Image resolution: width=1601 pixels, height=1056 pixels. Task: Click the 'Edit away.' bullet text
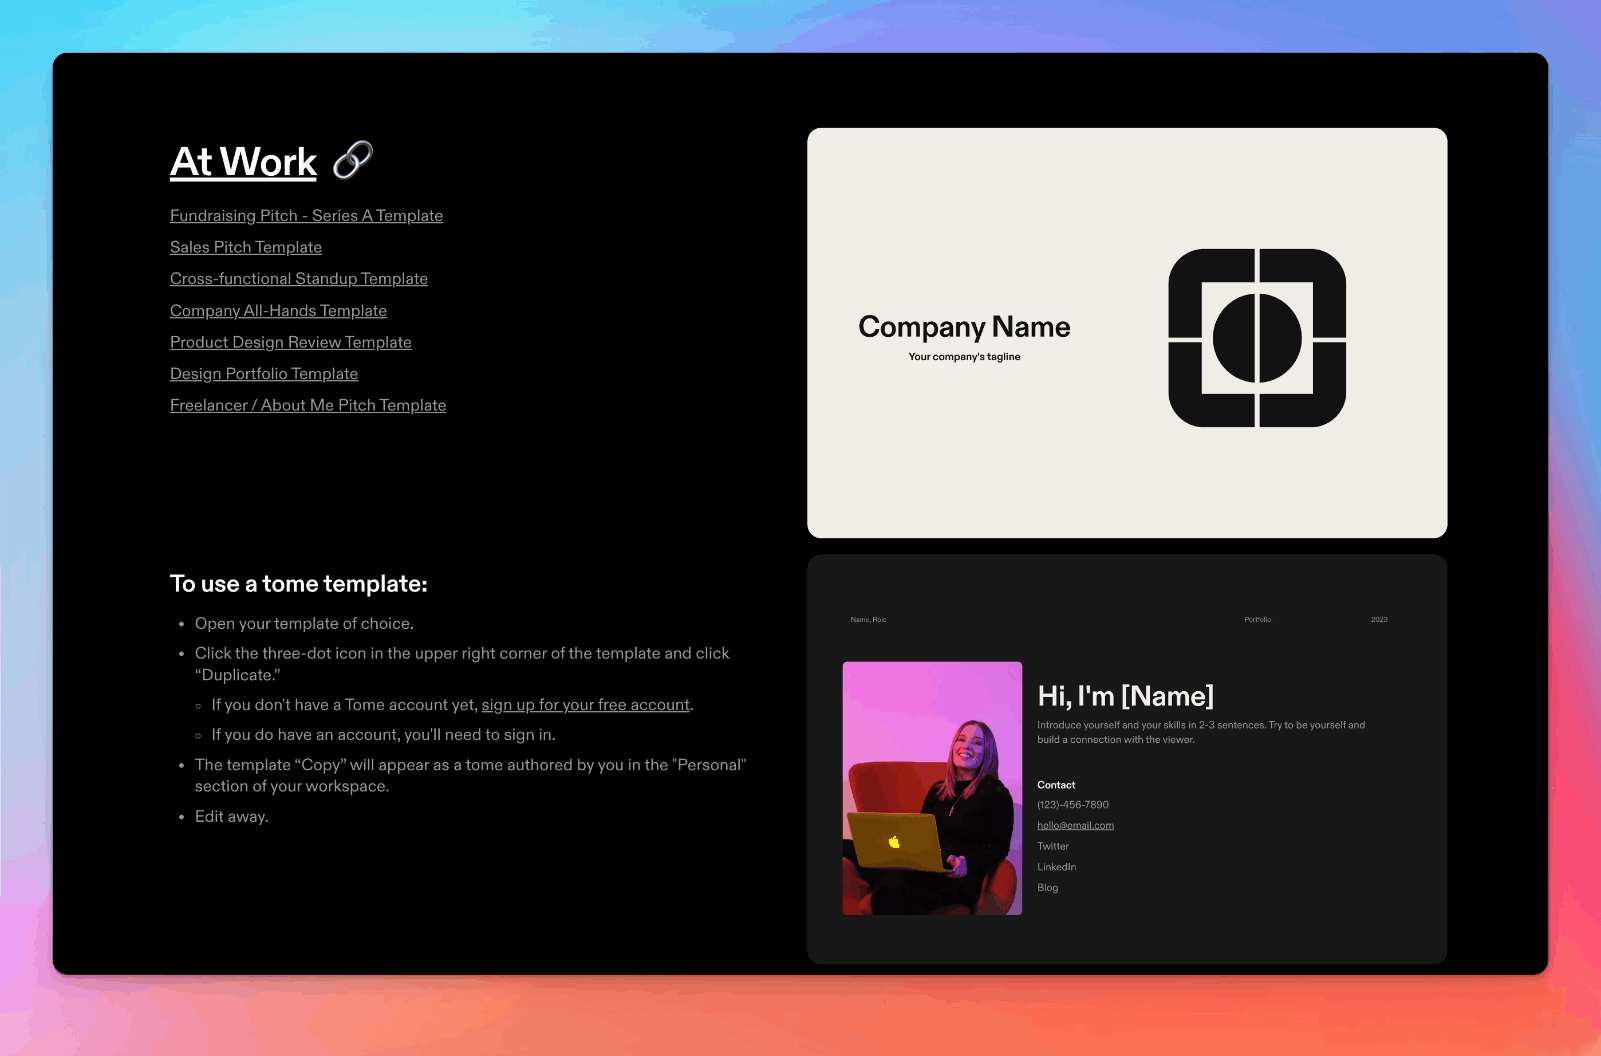click(232, 817)
